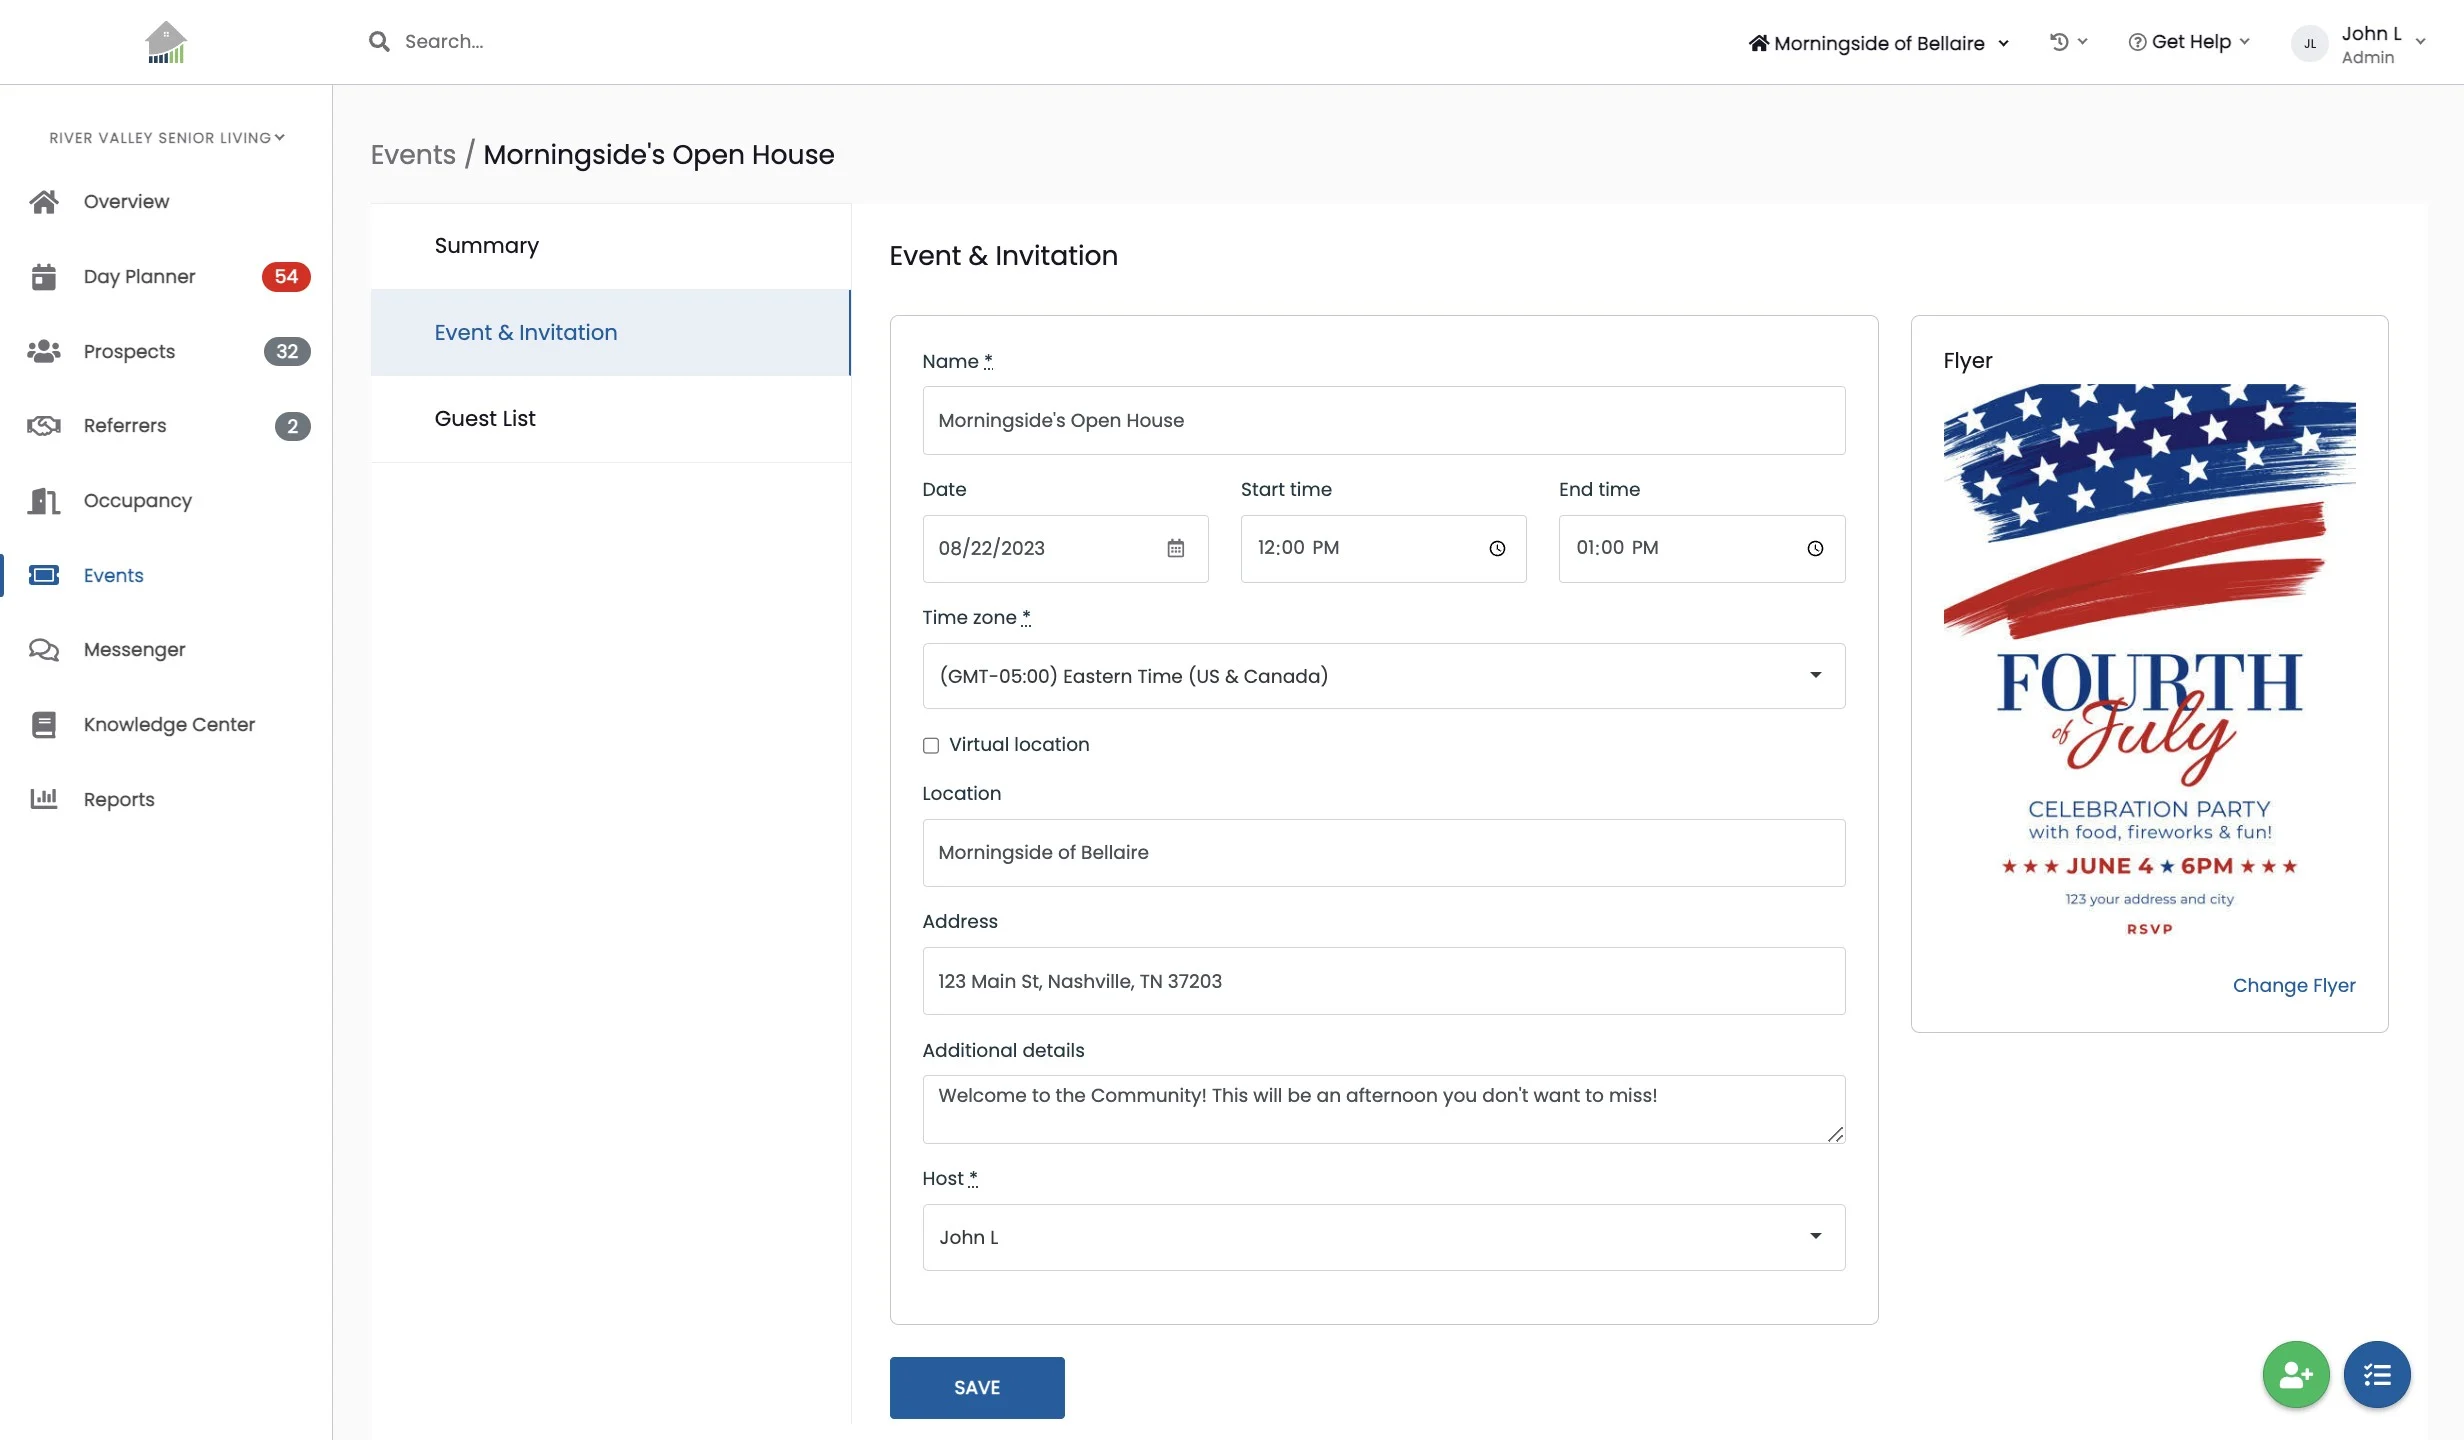
Task: Click the house logo at top left
Action: pyautogui.click(x=166, y=42)
